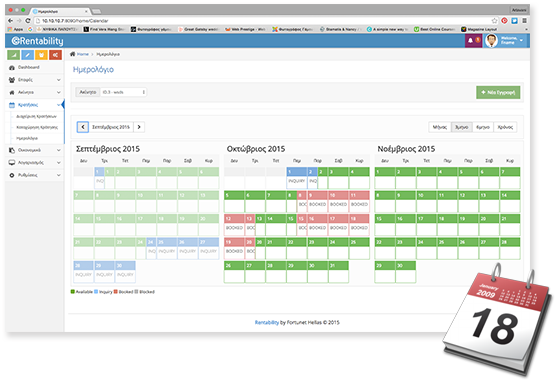Click the blue pencil shortcut button
Viewport: 555px width, 380px height.
tap(28, 55)
